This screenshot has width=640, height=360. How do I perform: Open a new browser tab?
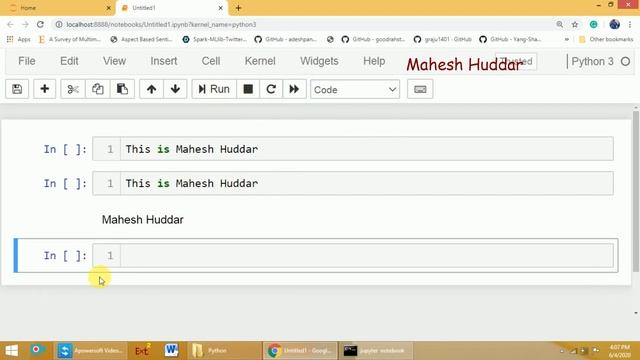point(238,8)
